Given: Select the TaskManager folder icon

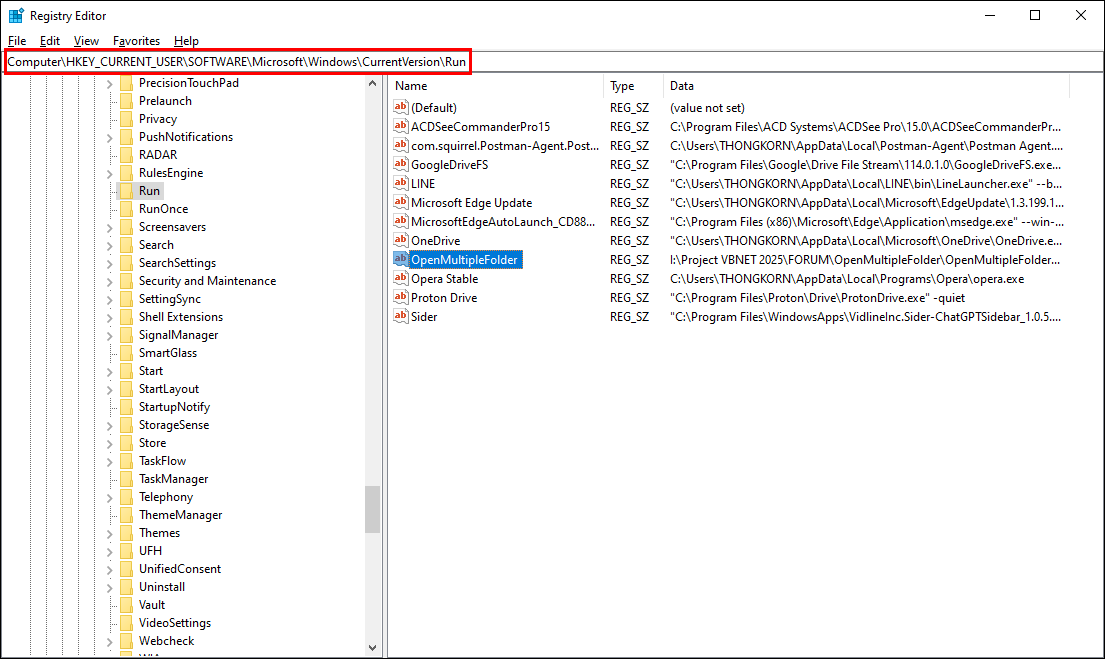Looking at the screenshot, I should 126,479.
